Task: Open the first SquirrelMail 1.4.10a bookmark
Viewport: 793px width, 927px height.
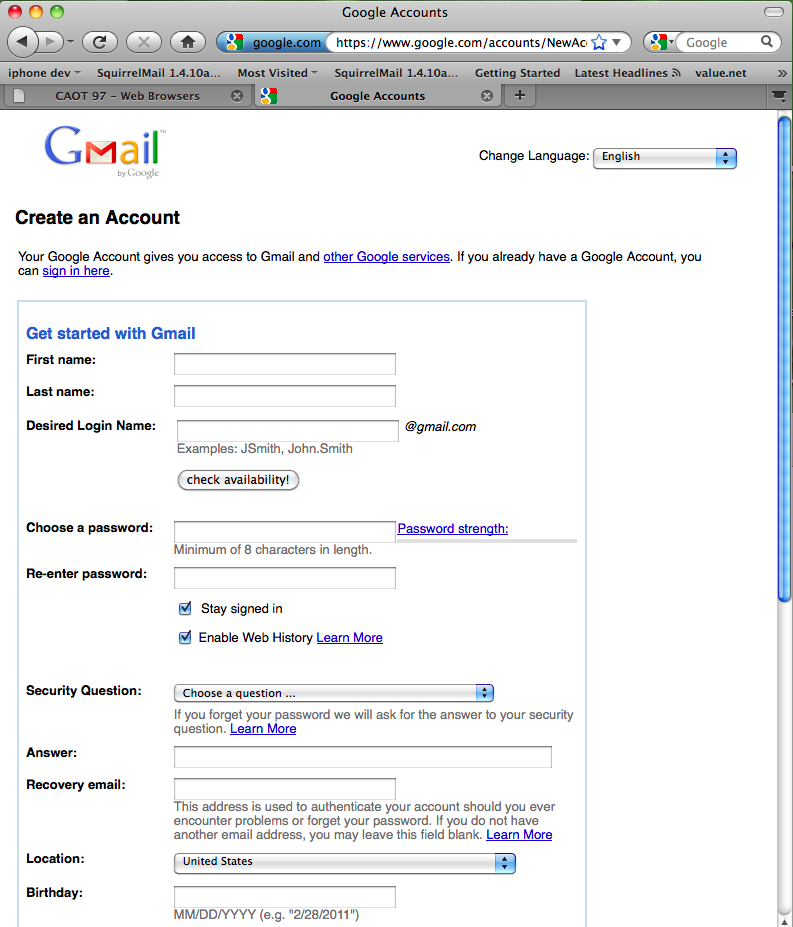Action: coord(158,73)
